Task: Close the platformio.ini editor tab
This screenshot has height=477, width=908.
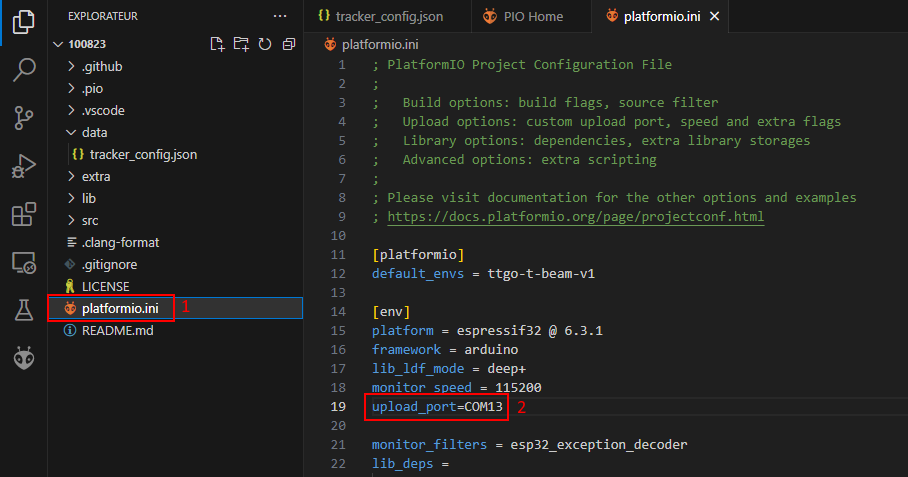Action: tap(714, 16)
